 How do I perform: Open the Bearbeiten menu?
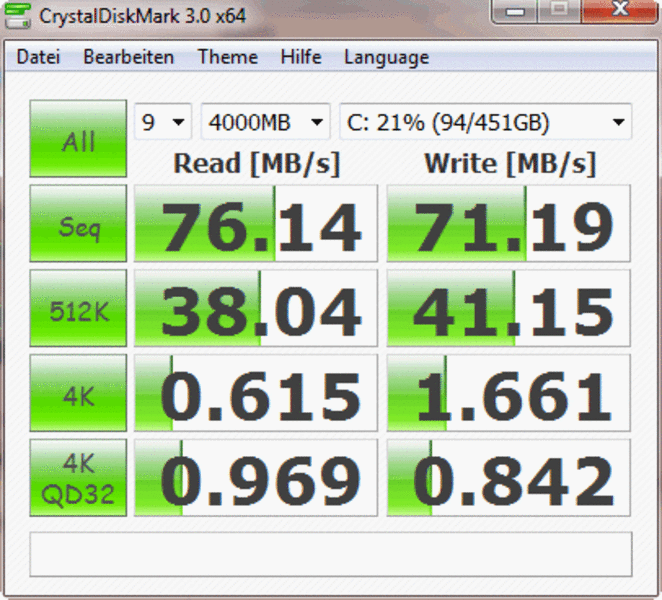pyautogui.click(x=128, y=57)
